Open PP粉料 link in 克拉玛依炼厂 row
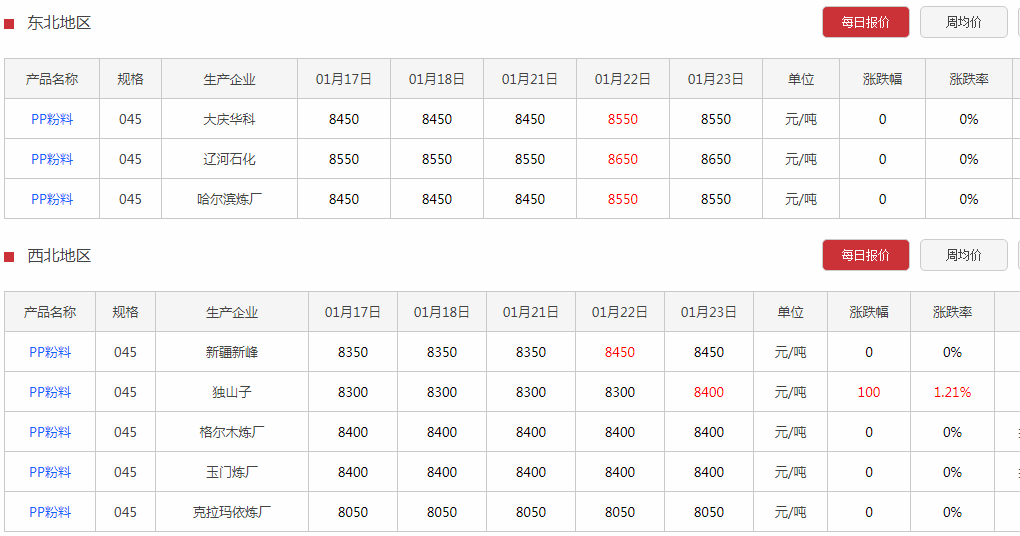The width and height of the screenshot is (1020, 536). coord(50,512)
